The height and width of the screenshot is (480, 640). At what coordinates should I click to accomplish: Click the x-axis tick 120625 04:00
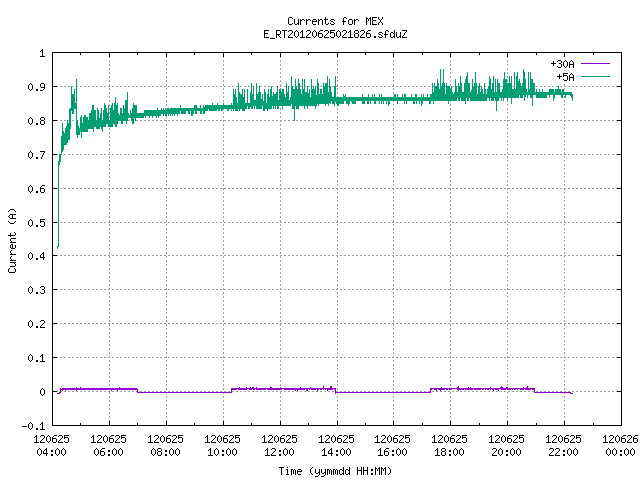(x=51, y=446)
